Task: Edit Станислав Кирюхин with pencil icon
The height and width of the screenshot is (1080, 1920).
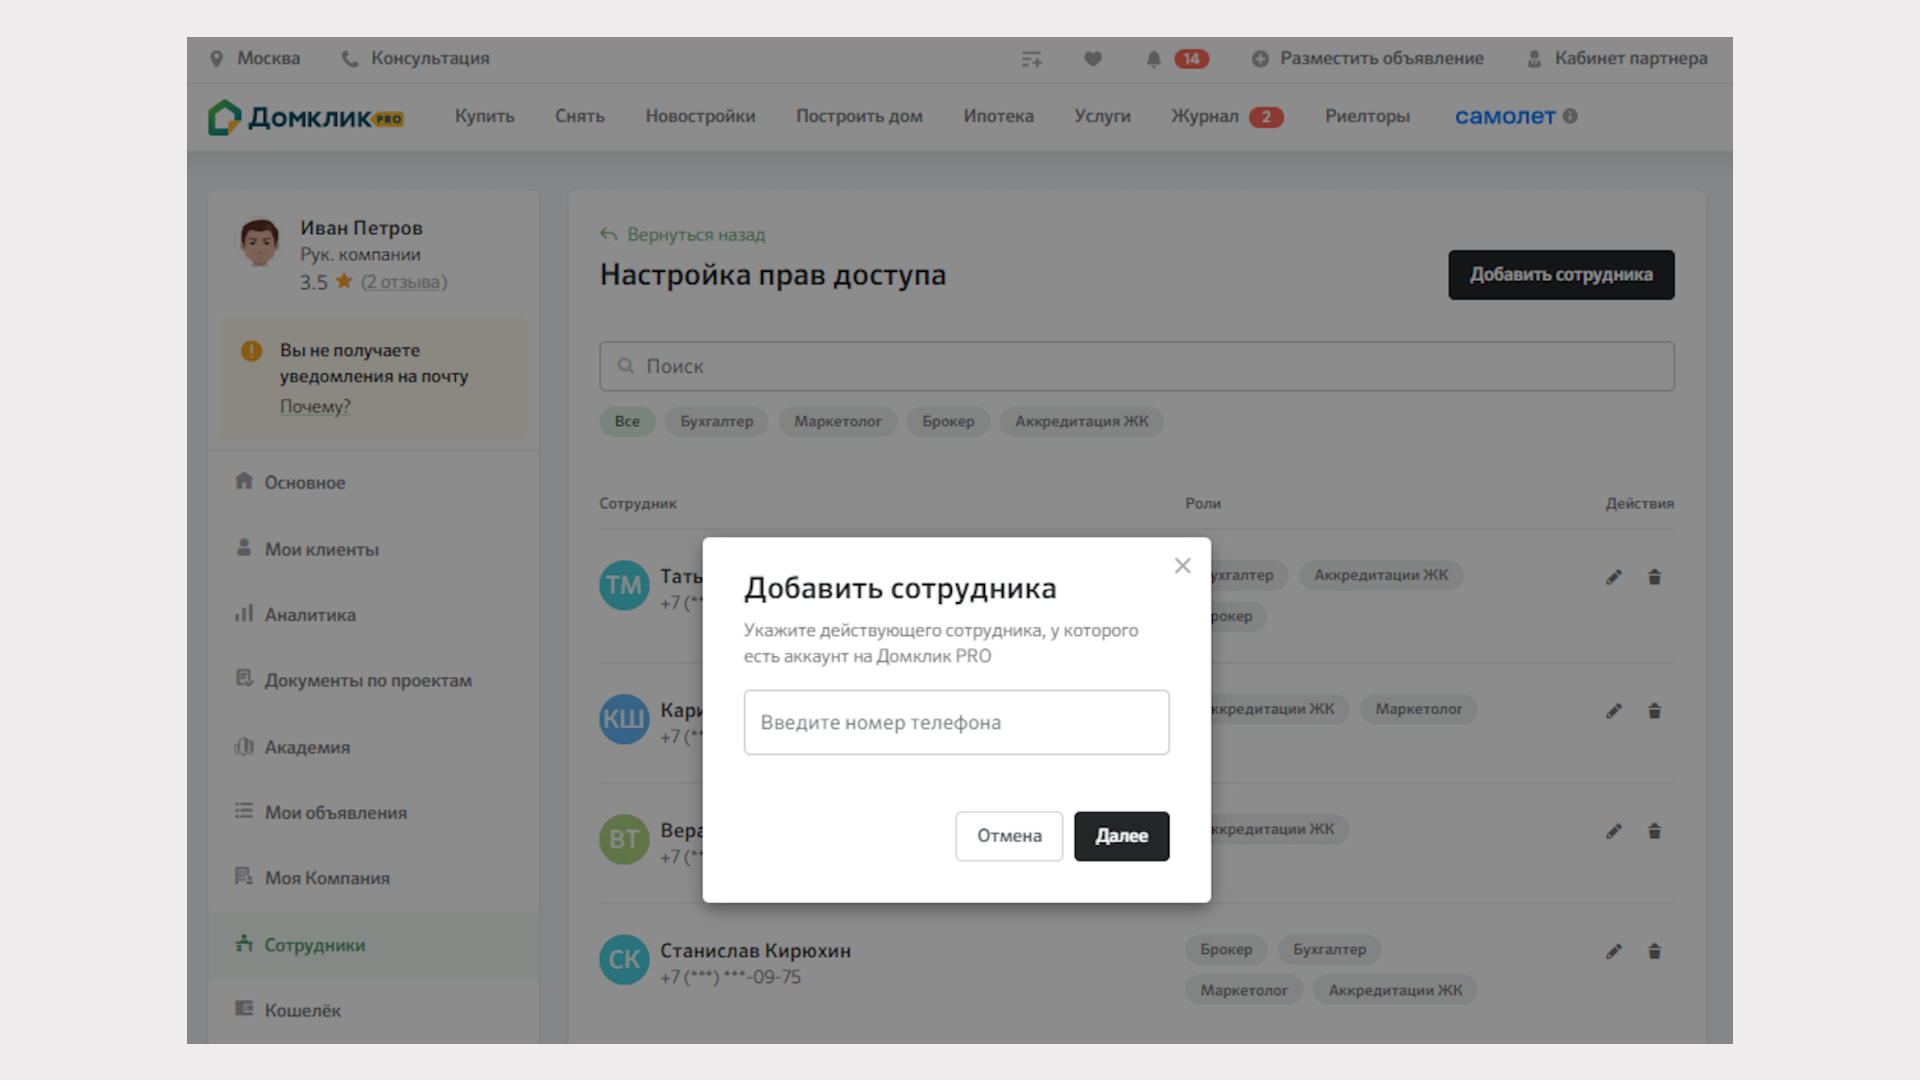Action: (x=1614, y=951)
